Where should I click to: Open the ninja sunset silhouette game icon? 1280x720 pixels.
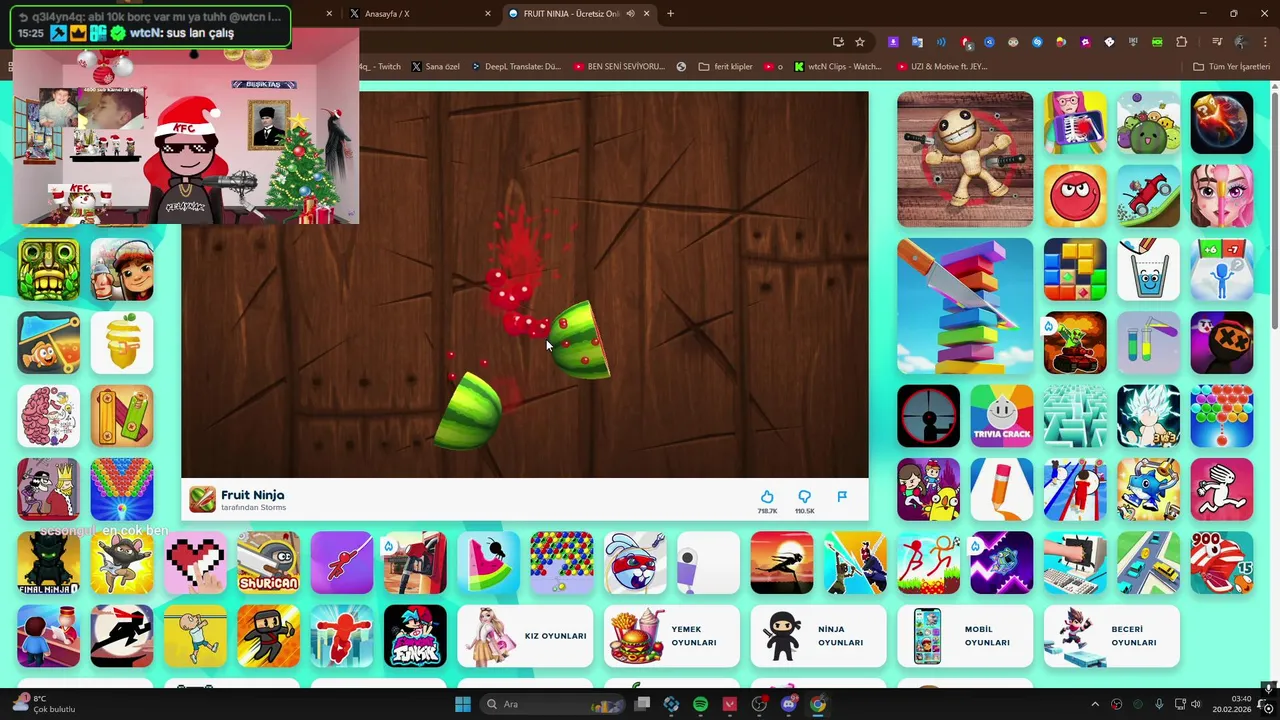pos(782,563)
